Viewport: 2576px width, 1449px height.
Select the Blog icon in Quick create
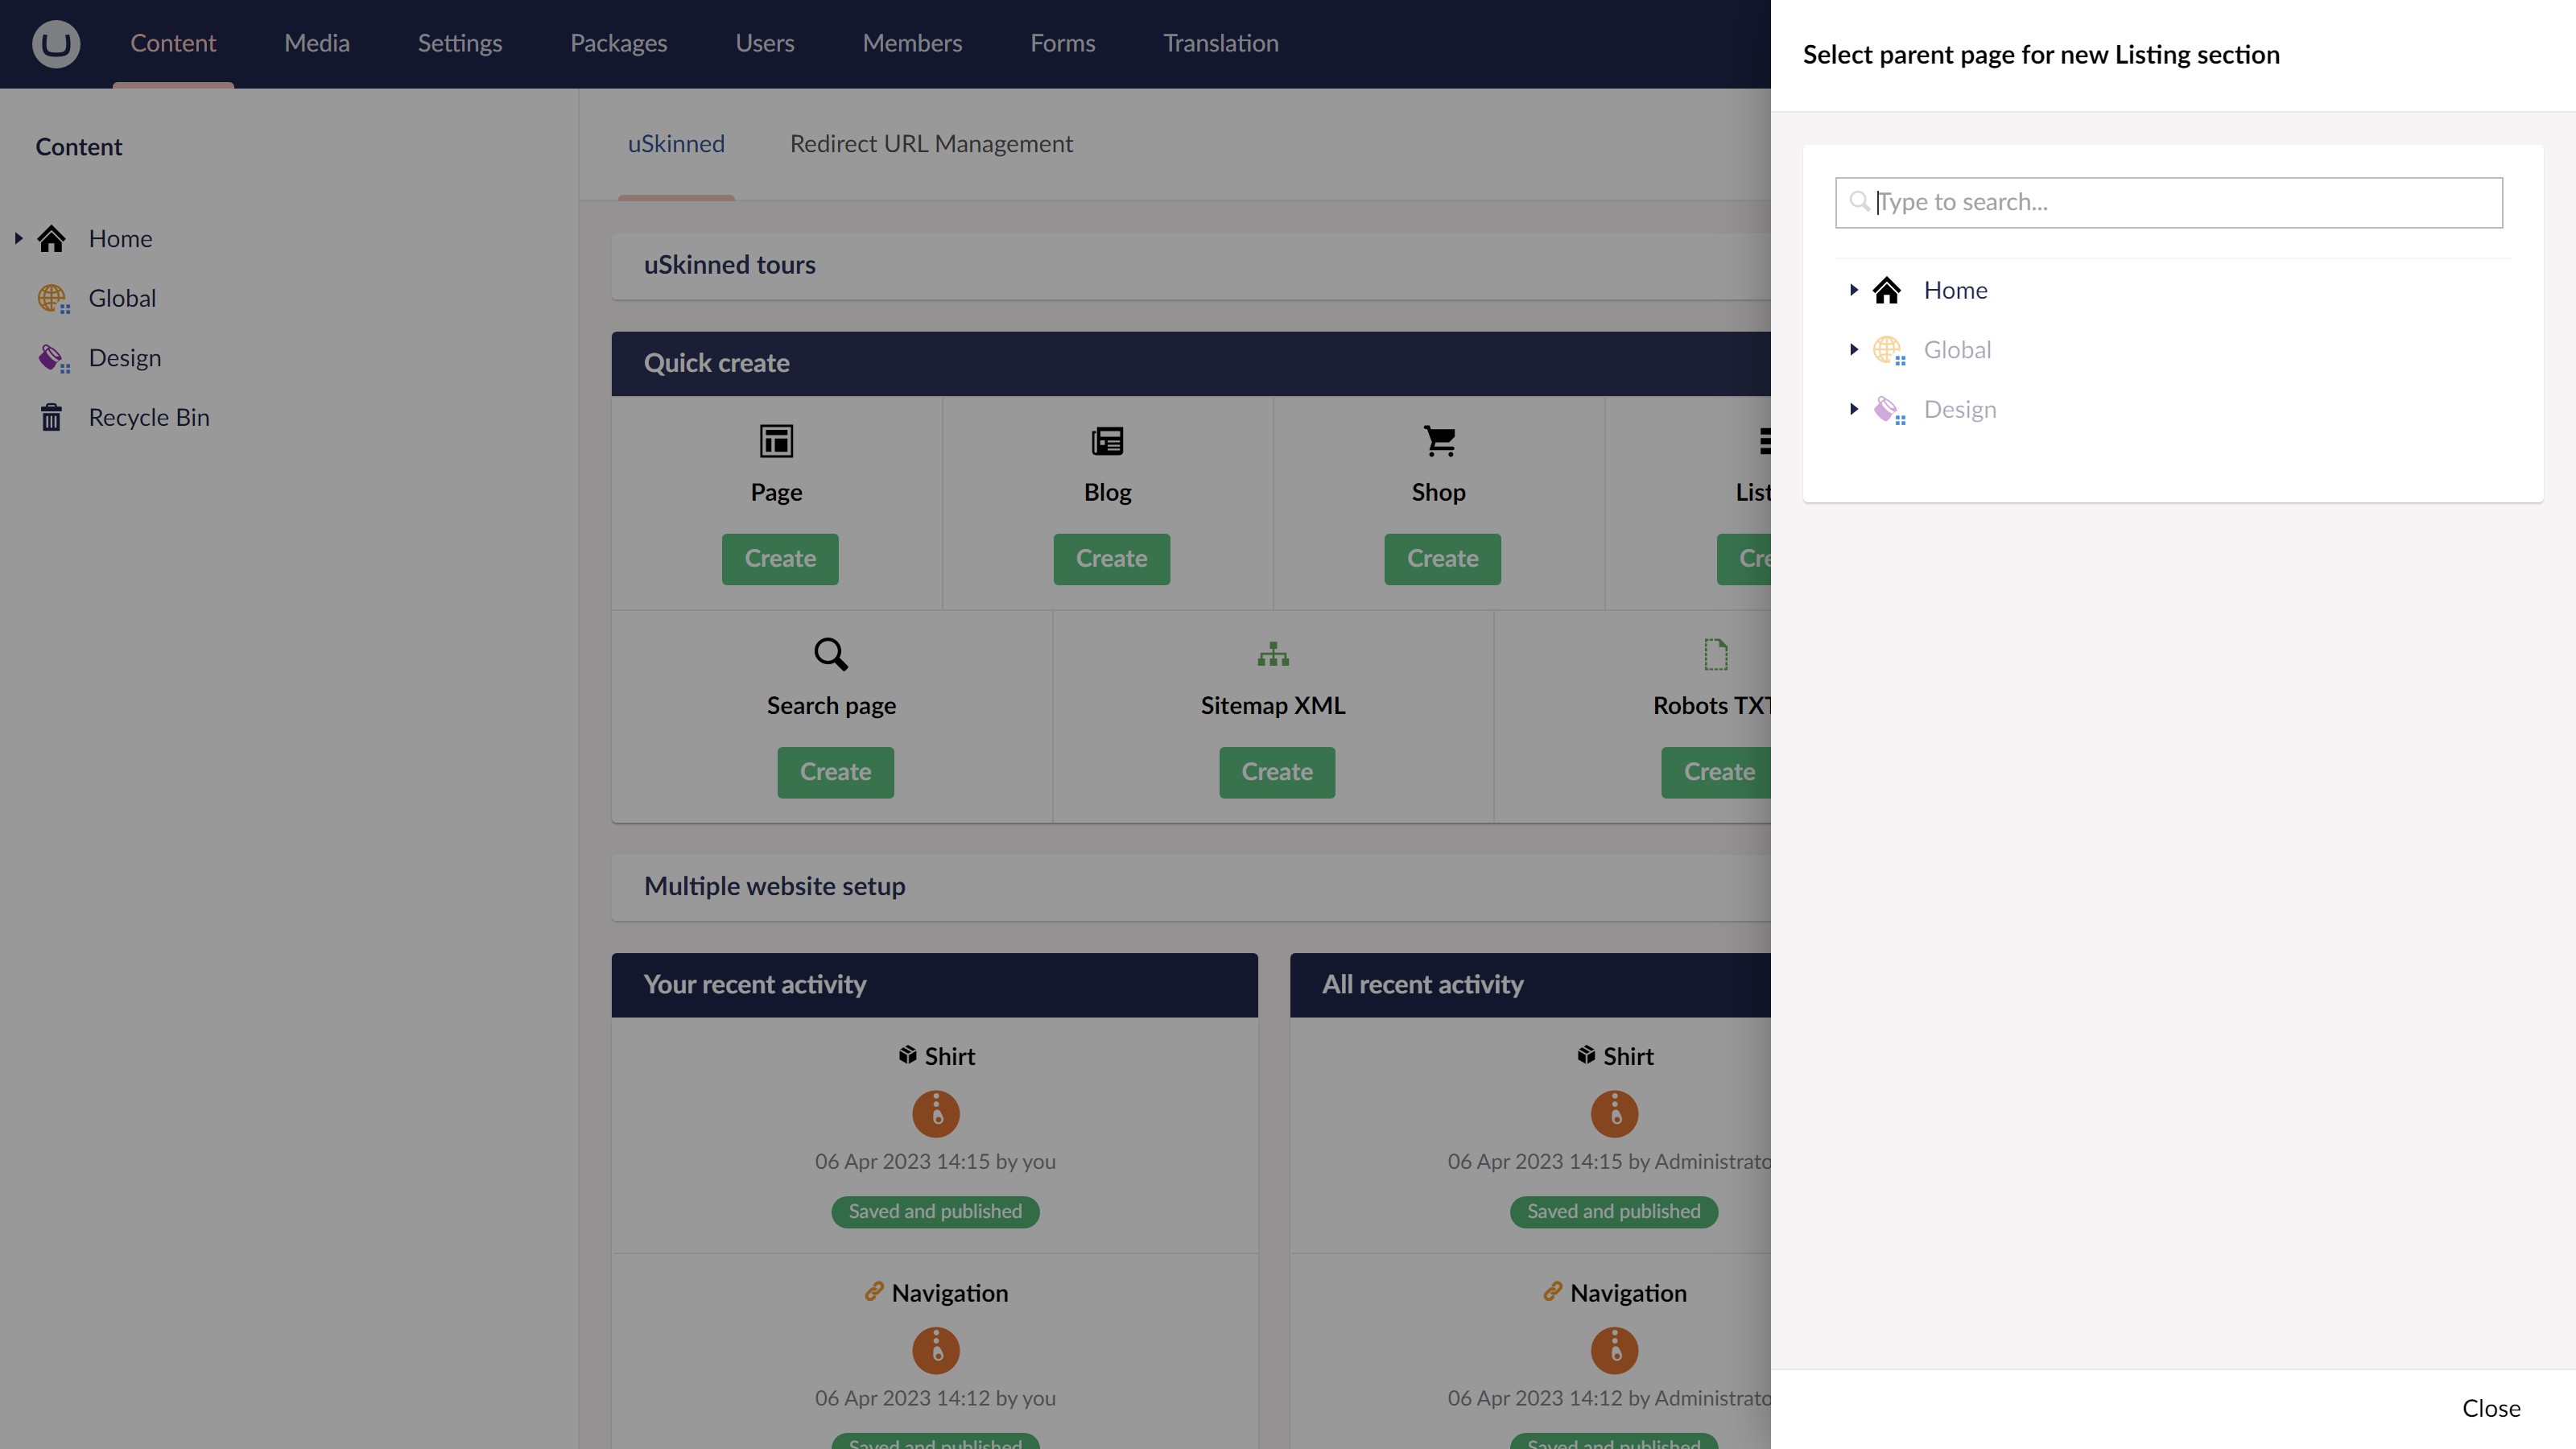(1107, 440)
